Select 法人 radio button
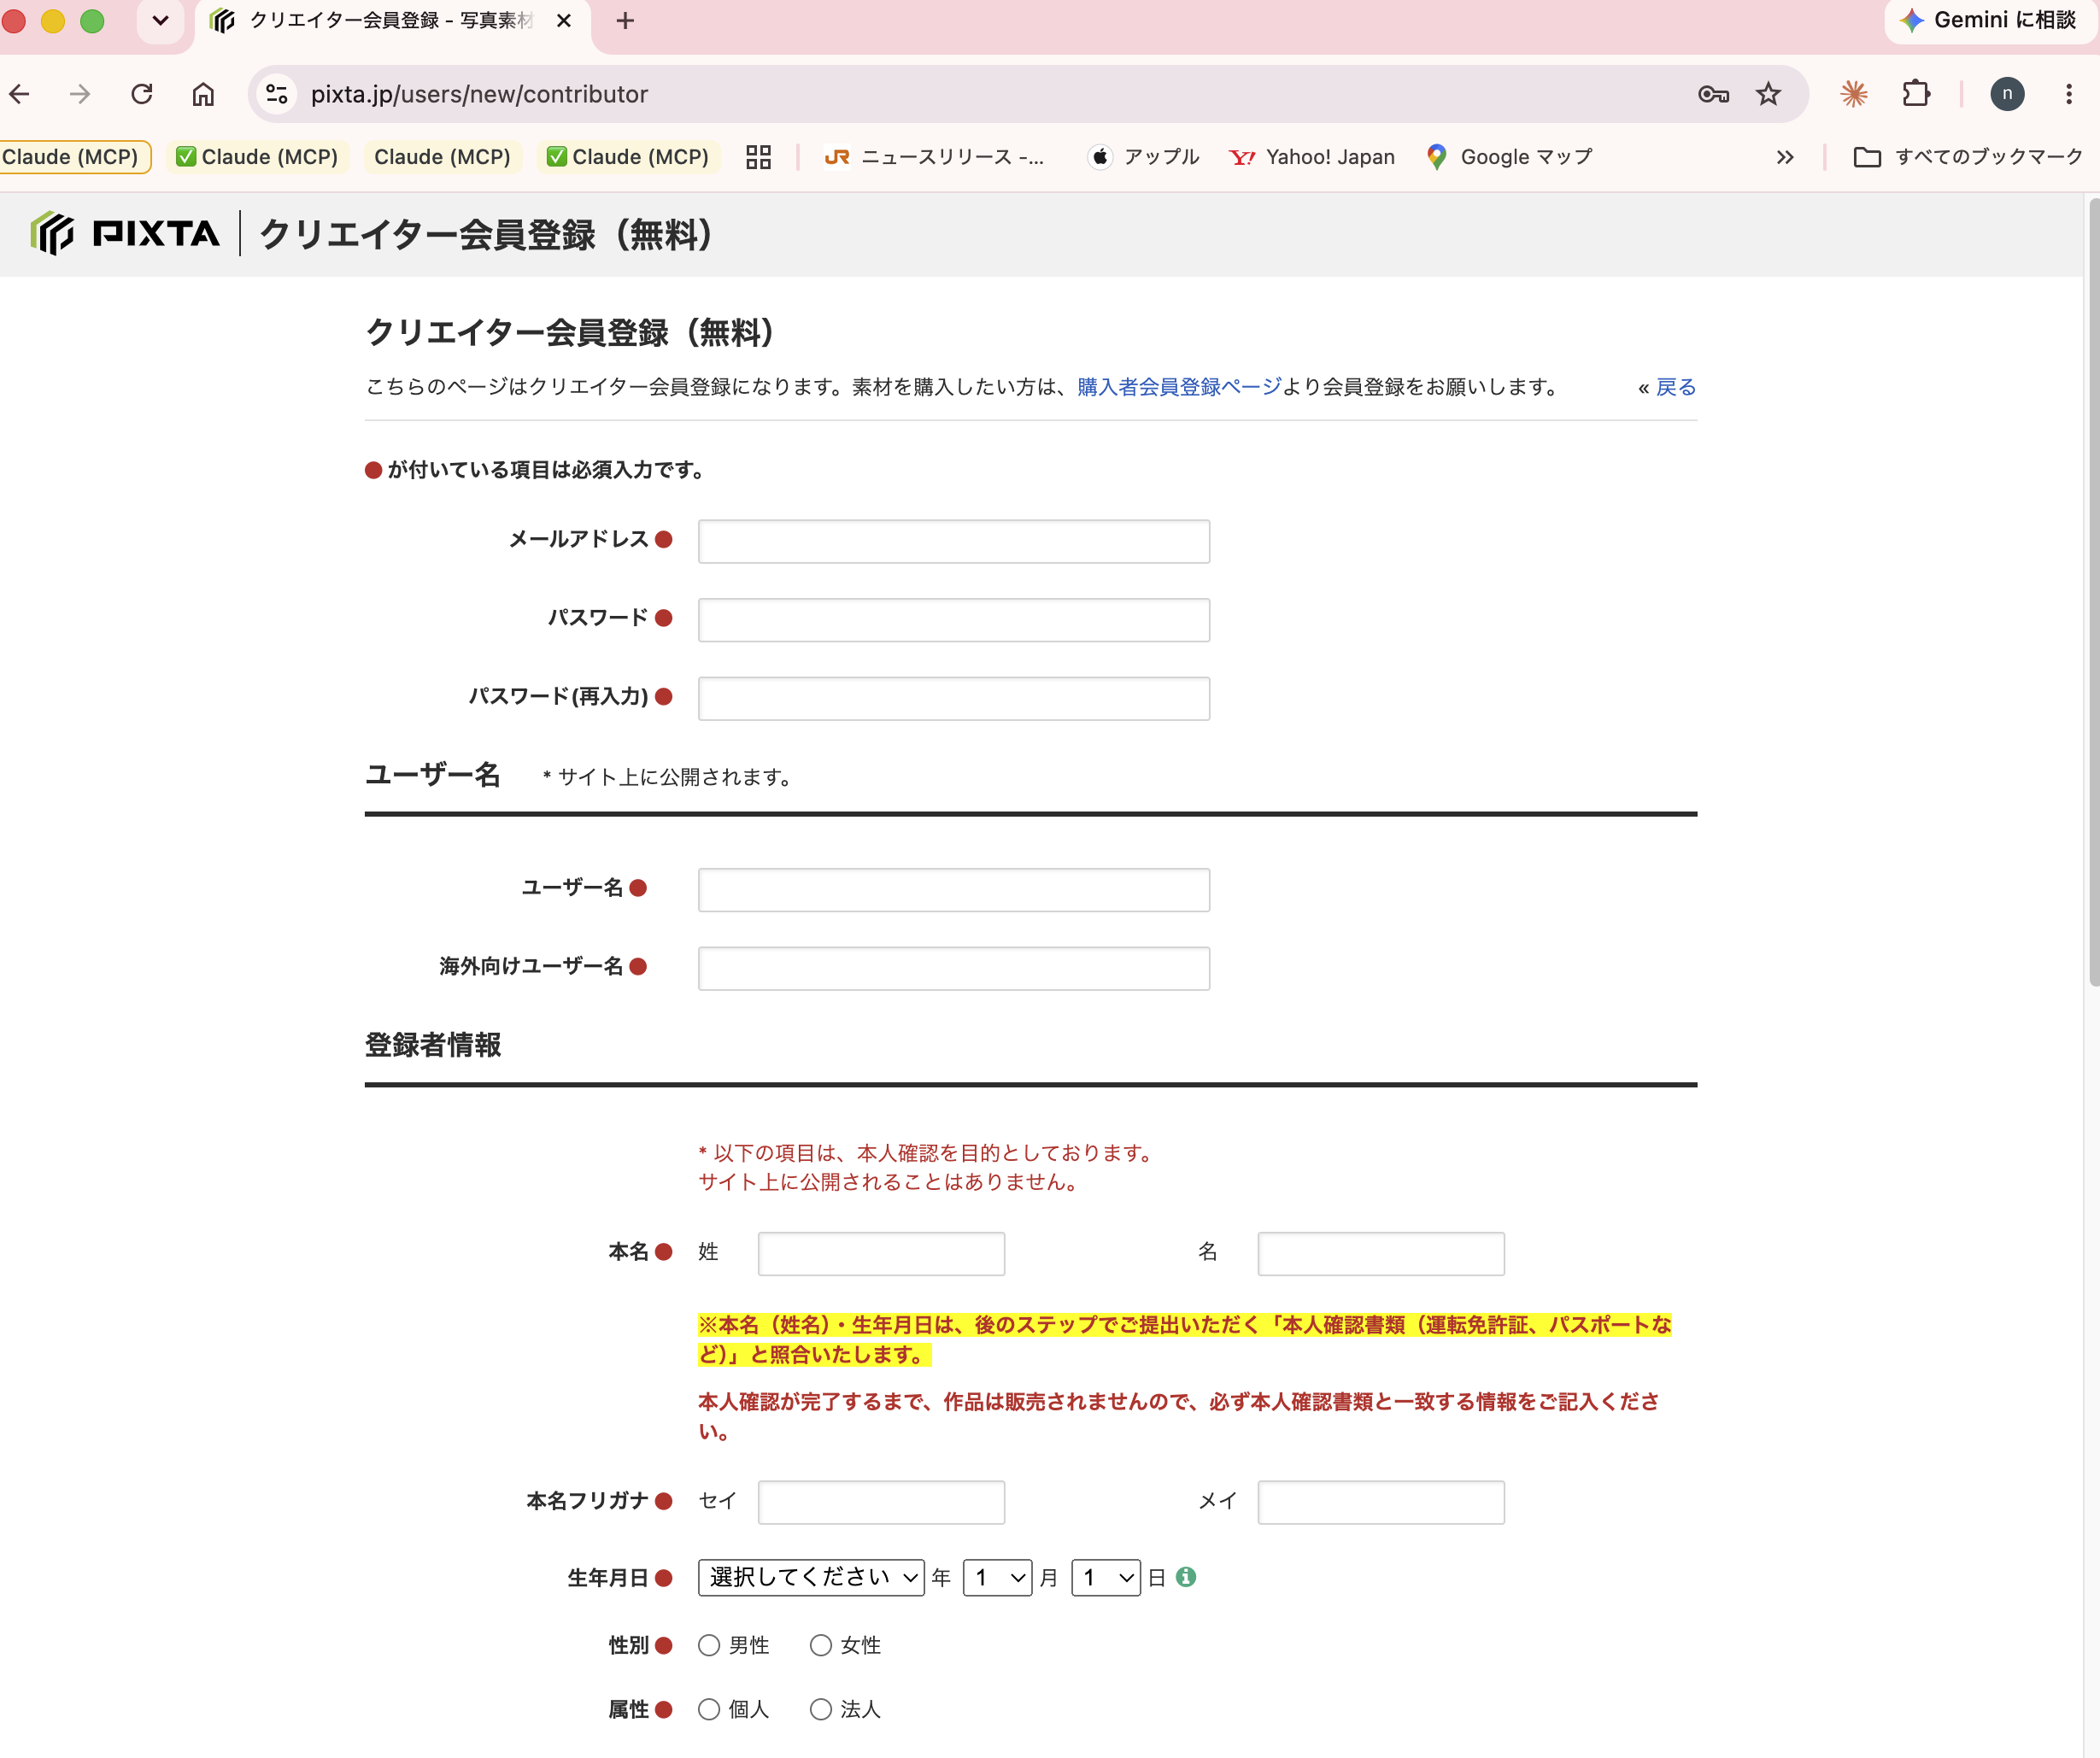The width and height of the screenshot is (2100, 1758). [820, 1709]
